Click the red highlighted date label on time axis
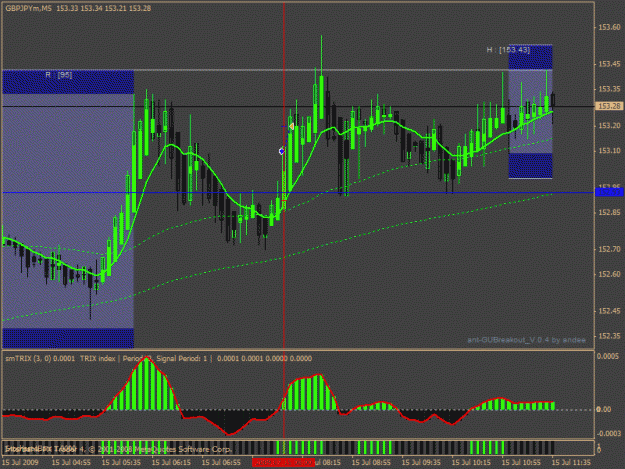Screen dimensions: 625x469 click(283, 462)
